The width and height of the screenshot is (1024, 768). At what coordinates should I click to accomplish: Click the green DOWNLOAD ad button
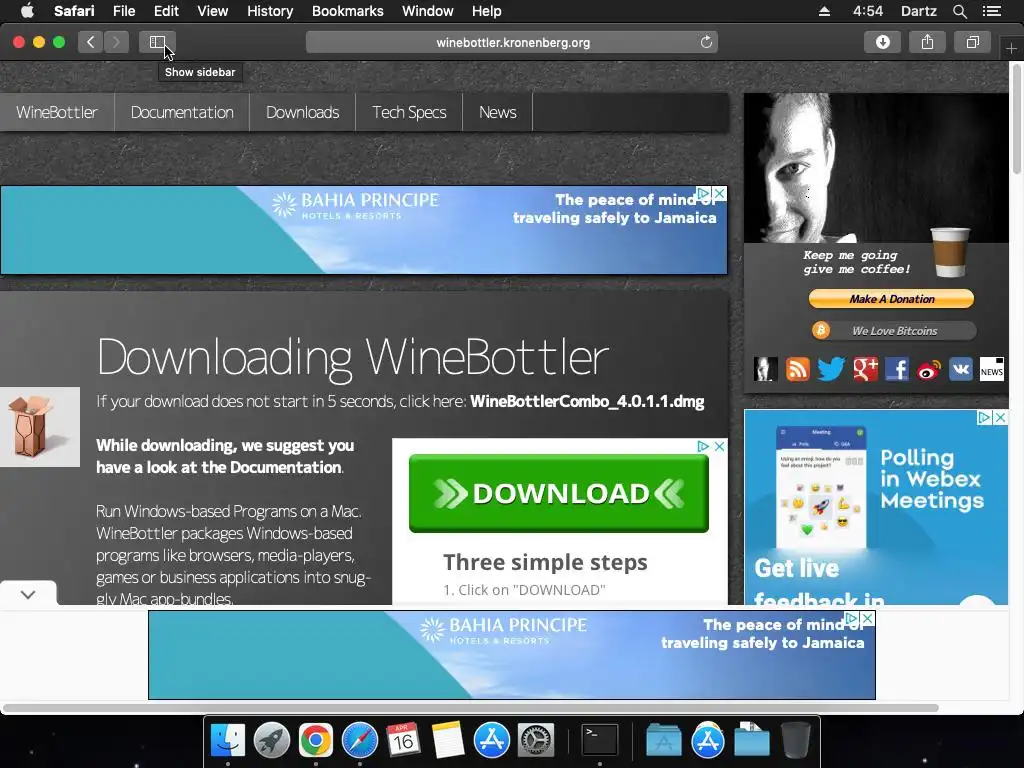click(x=559, y=494)
